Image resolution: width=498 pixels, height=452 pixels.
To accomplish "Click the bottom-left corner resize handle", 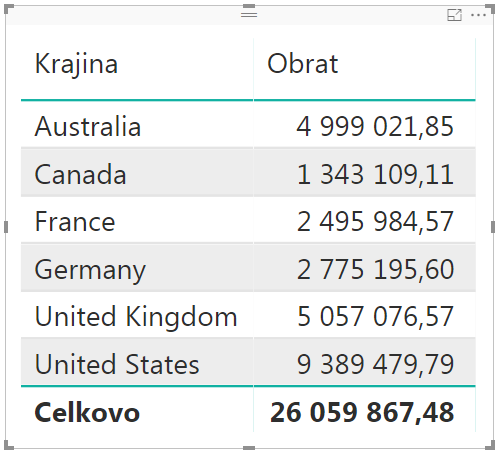I will (x=8, y=445).
